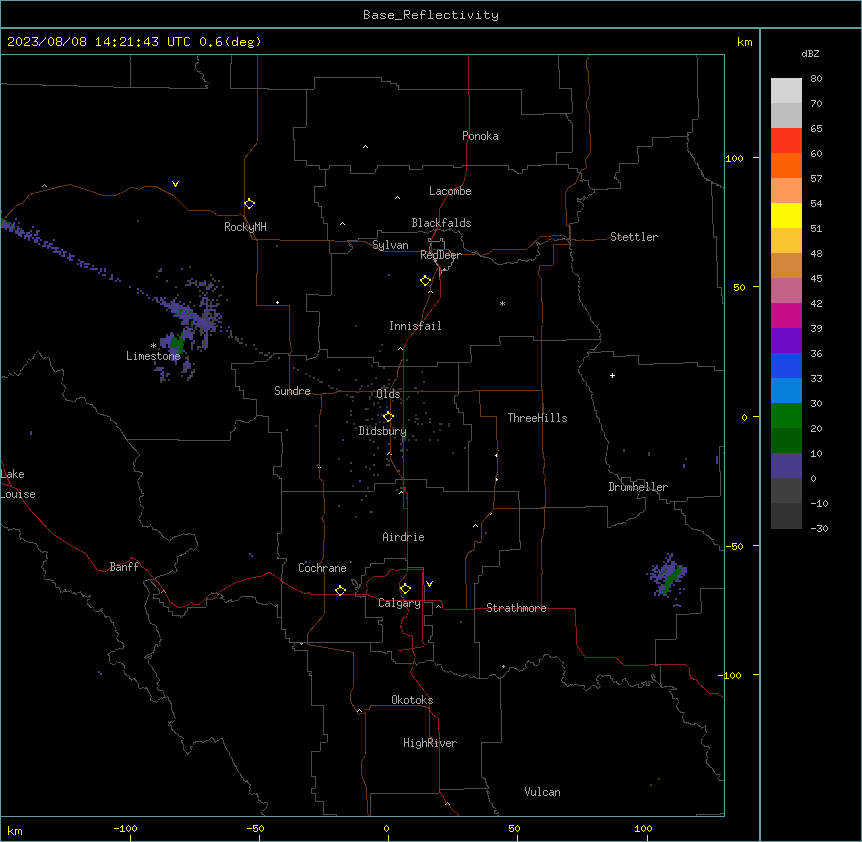
Task: Click the ThreeHills label
Action: [x=537, y=418]
